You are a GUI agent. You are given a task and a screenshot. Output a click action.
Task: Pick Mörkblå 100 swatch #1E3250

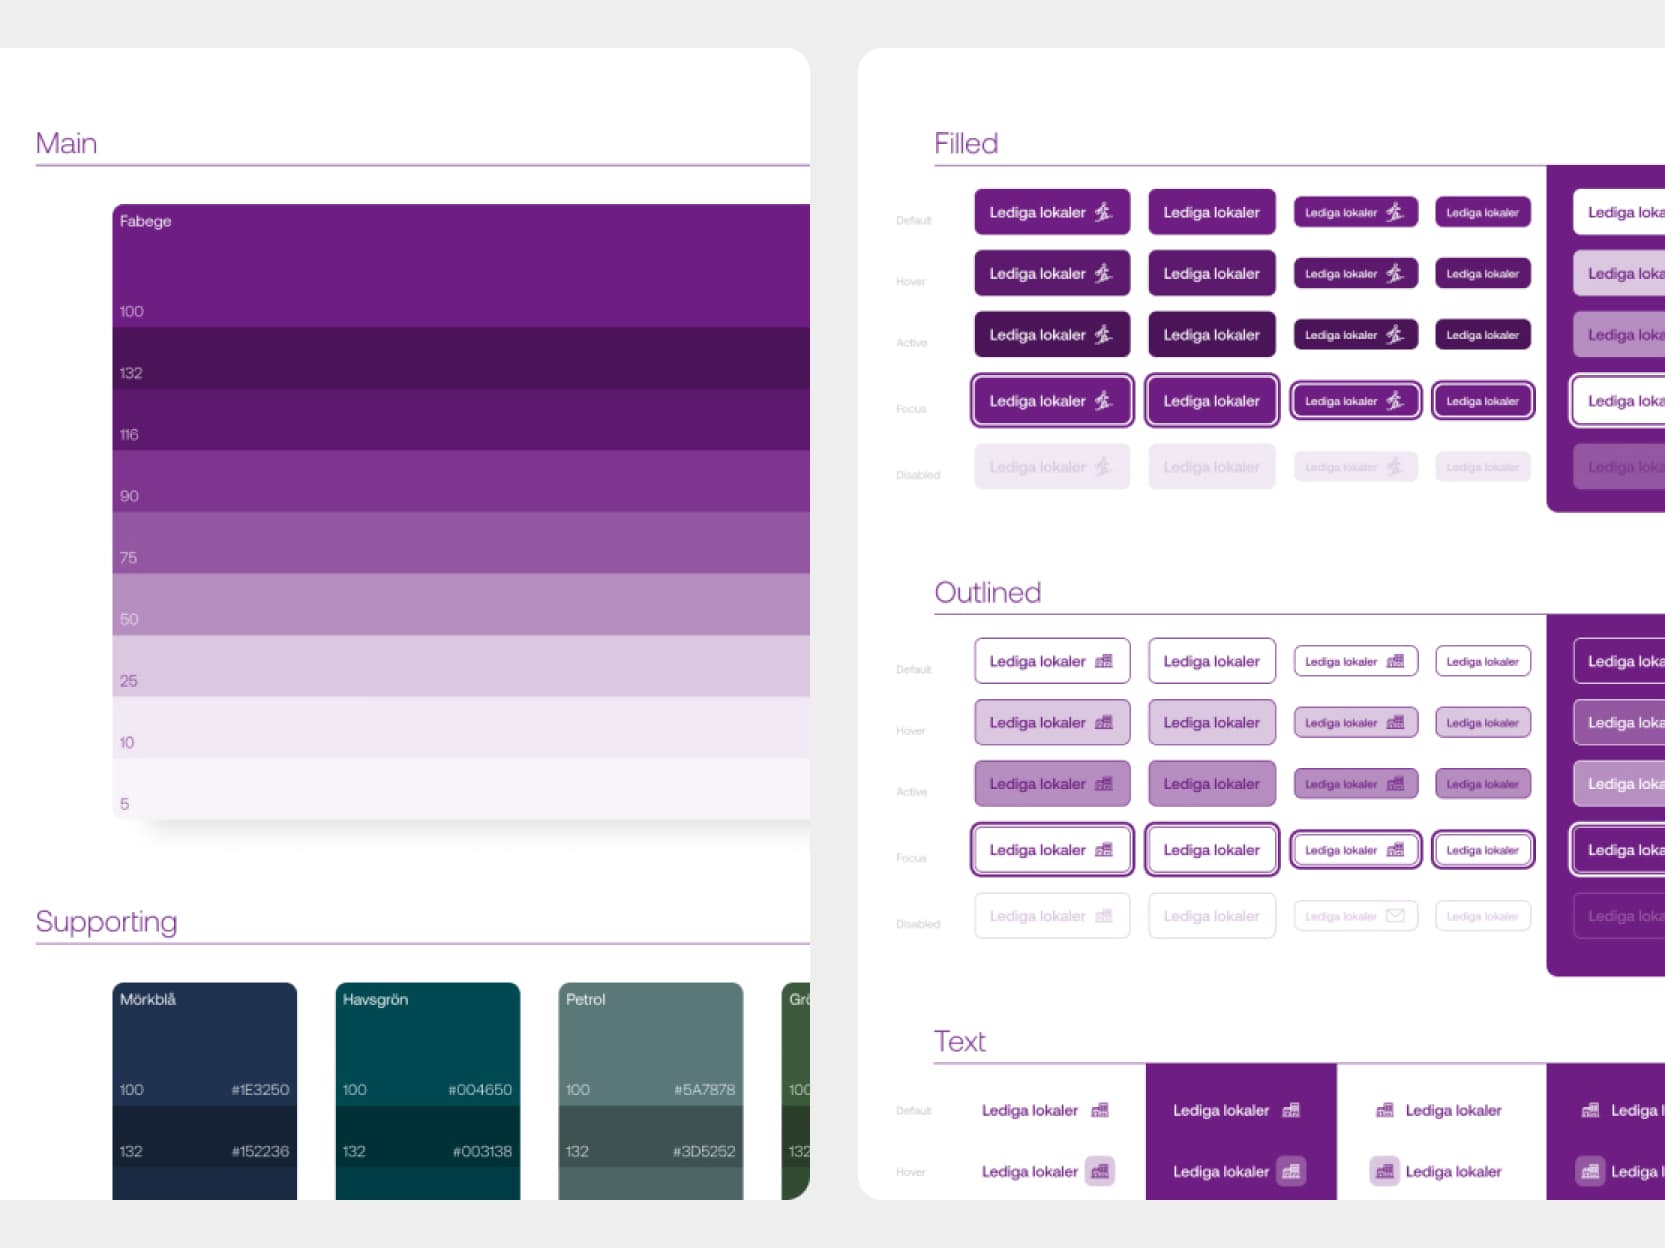click(x=205, y=1044)
